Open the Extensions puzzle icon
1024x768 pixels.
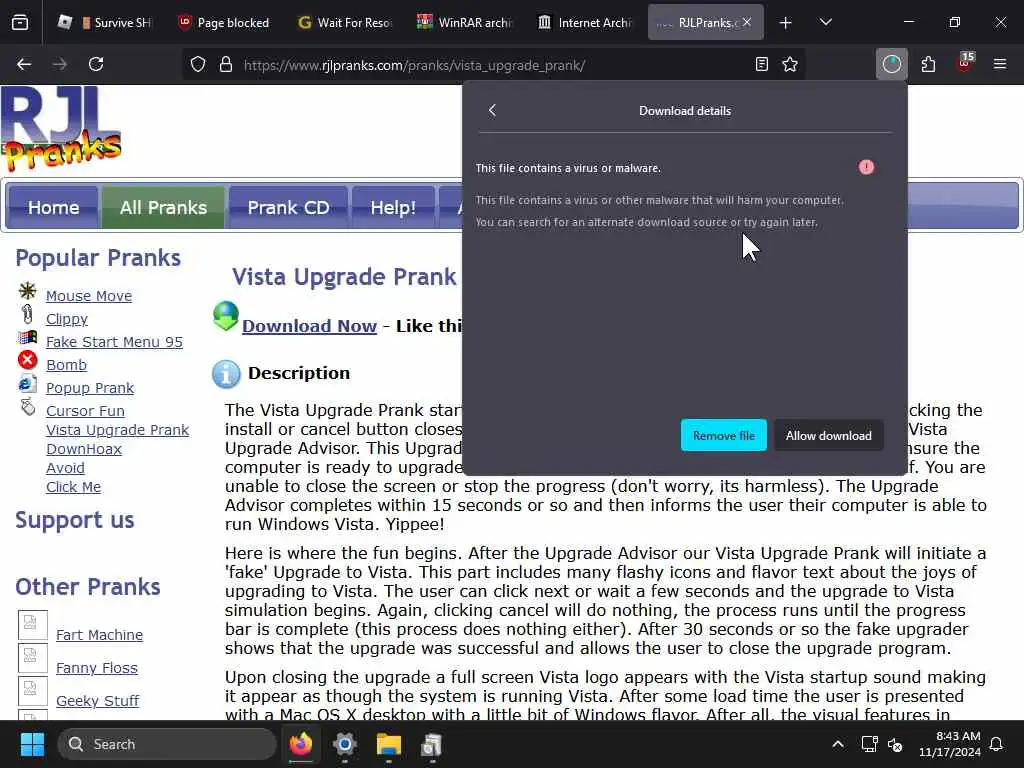click(928, 64)
